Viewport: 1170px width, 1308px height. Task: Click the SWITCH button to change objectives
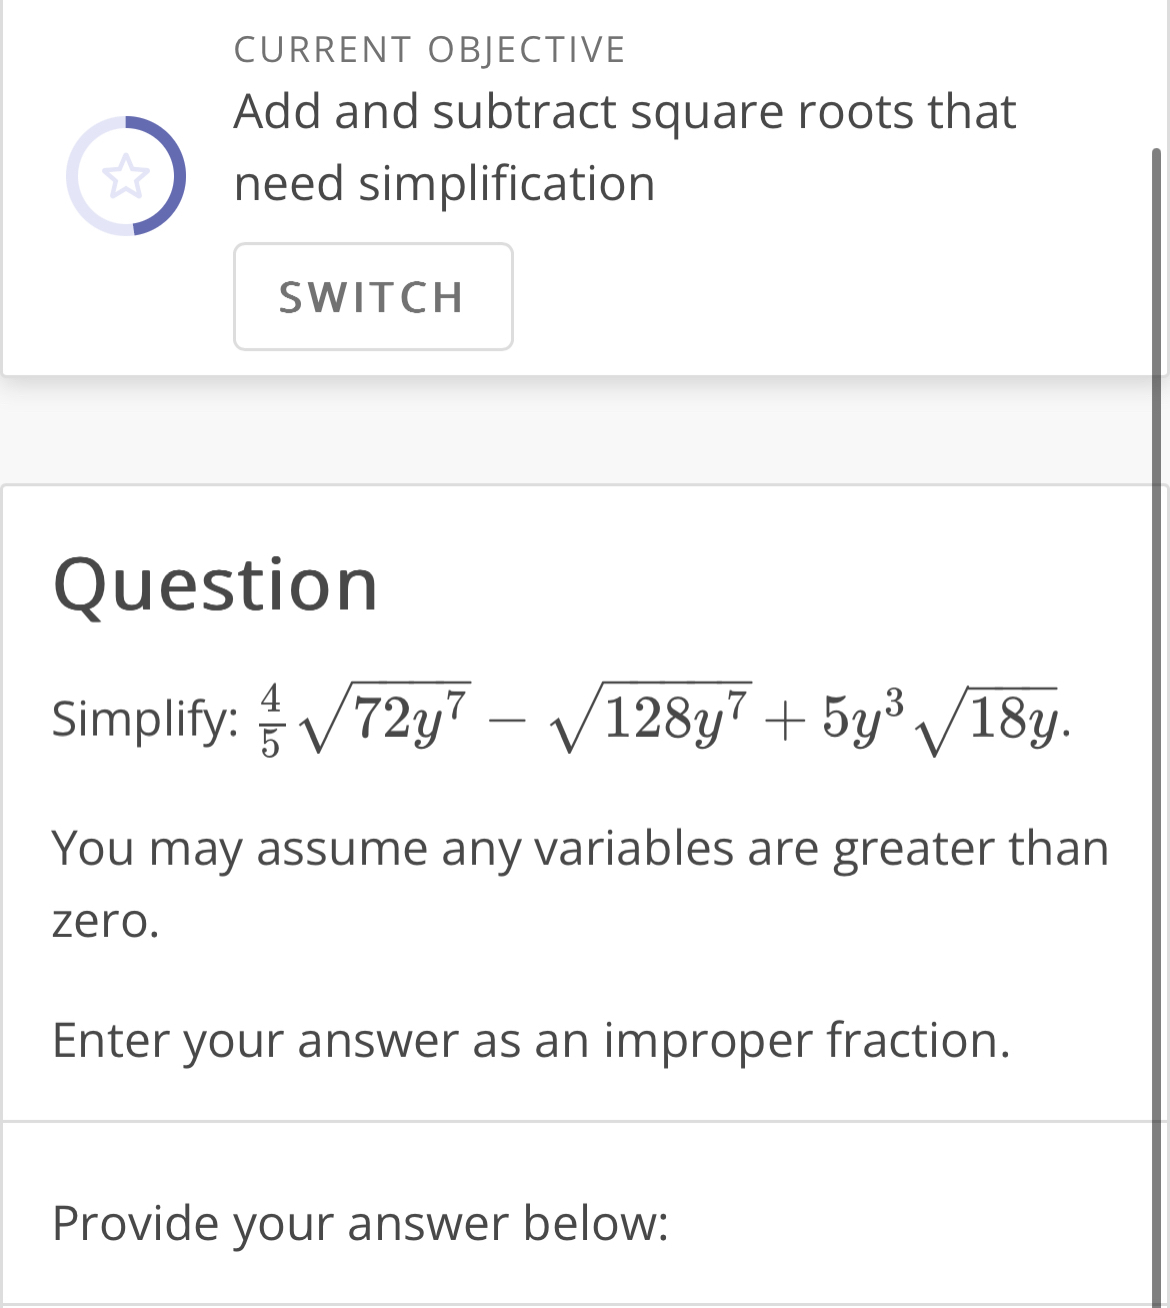[x=373, y=296]
